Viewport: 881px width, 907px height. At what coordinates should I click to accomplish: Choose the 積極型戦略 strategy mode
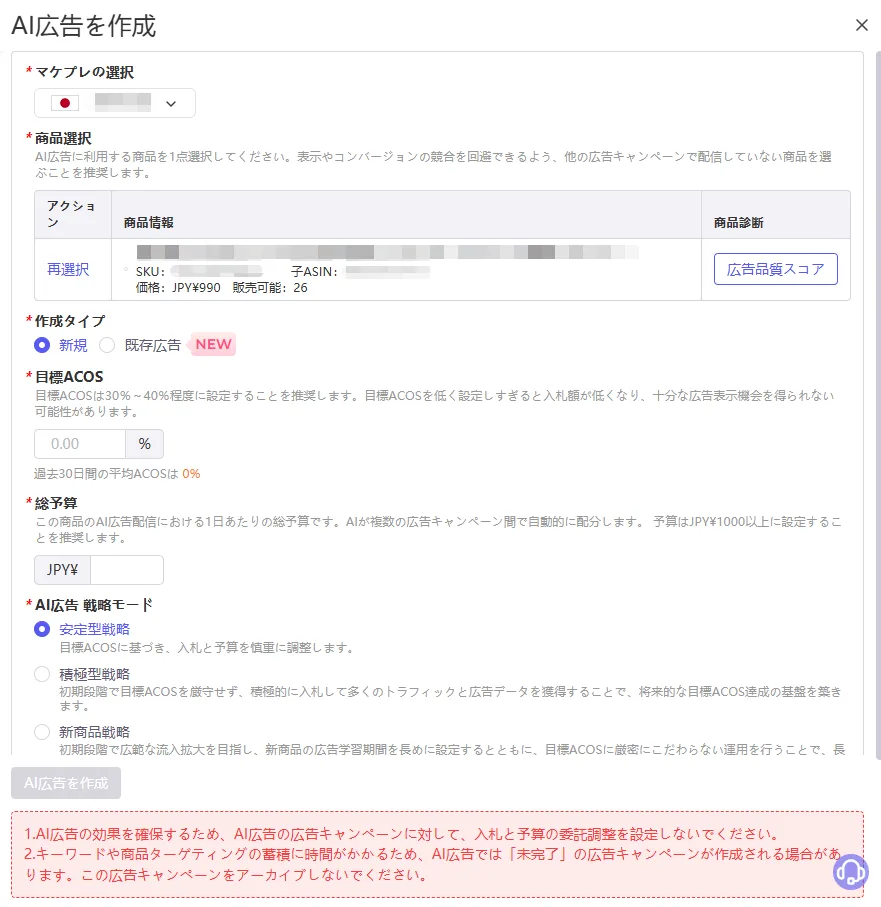point(42,674)
